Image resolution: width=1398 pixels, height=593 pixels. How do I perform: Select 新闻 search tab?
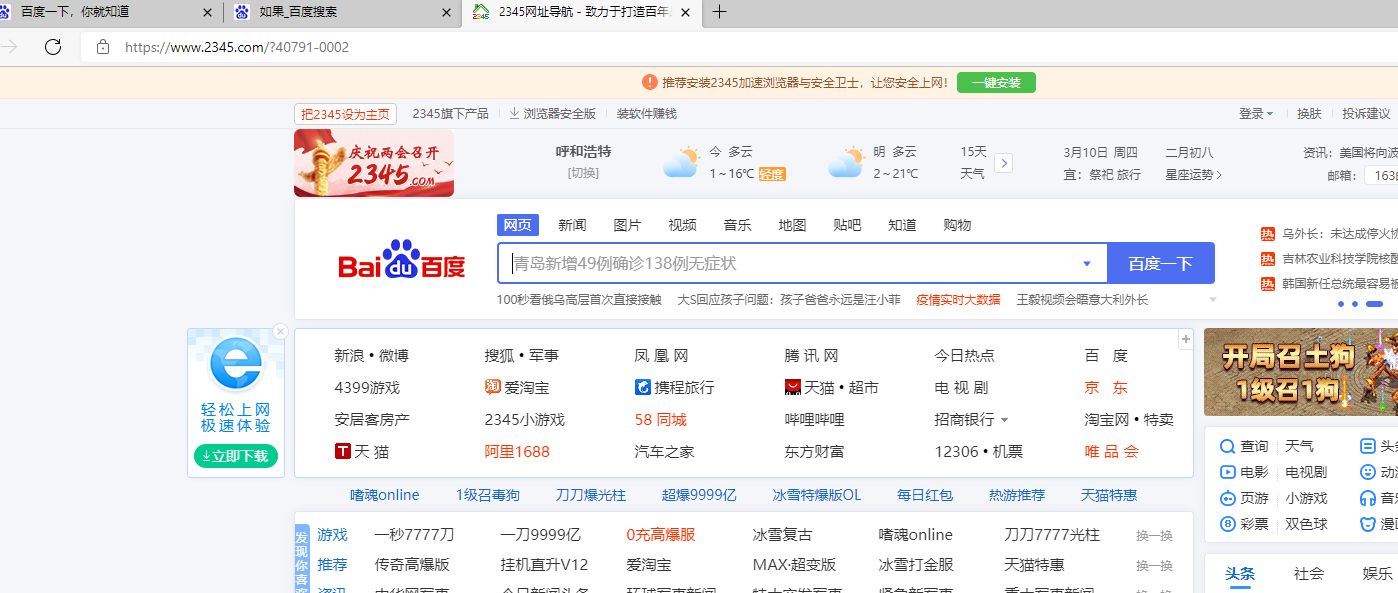tap(572, 225)
